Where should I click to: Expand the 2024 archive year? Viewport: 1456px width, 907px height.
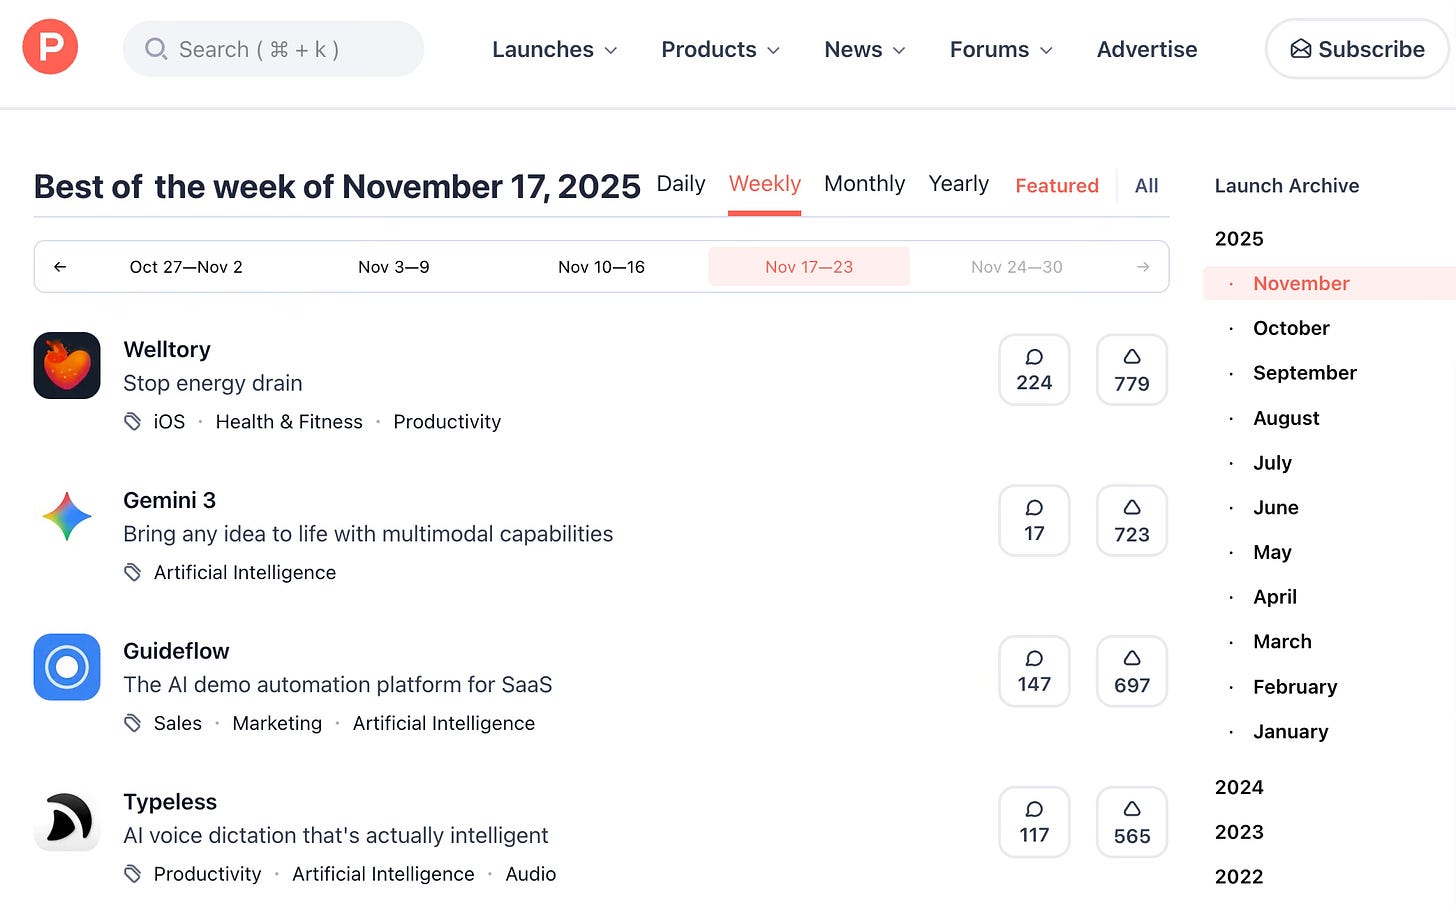pos(1239,788)
